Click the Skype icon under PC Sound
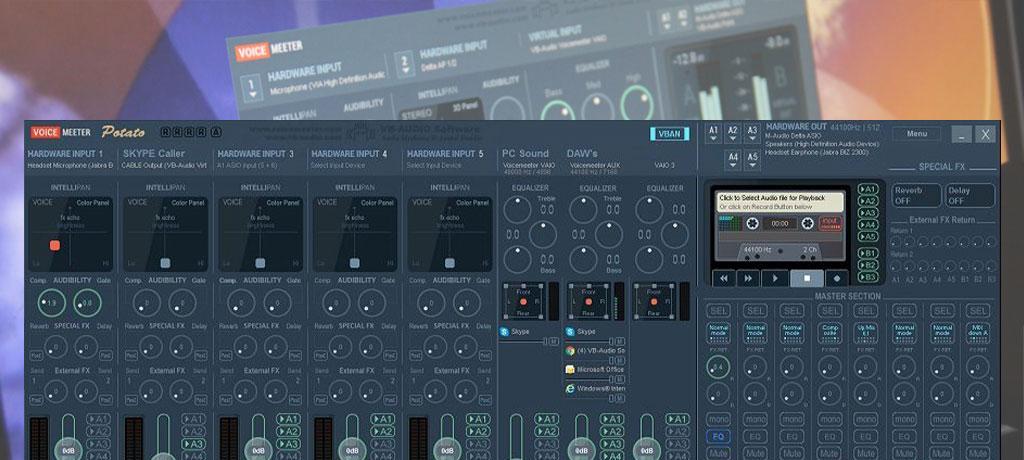Screen dimensions: 1024x460 pyautogui.click(x=504, y=332)
